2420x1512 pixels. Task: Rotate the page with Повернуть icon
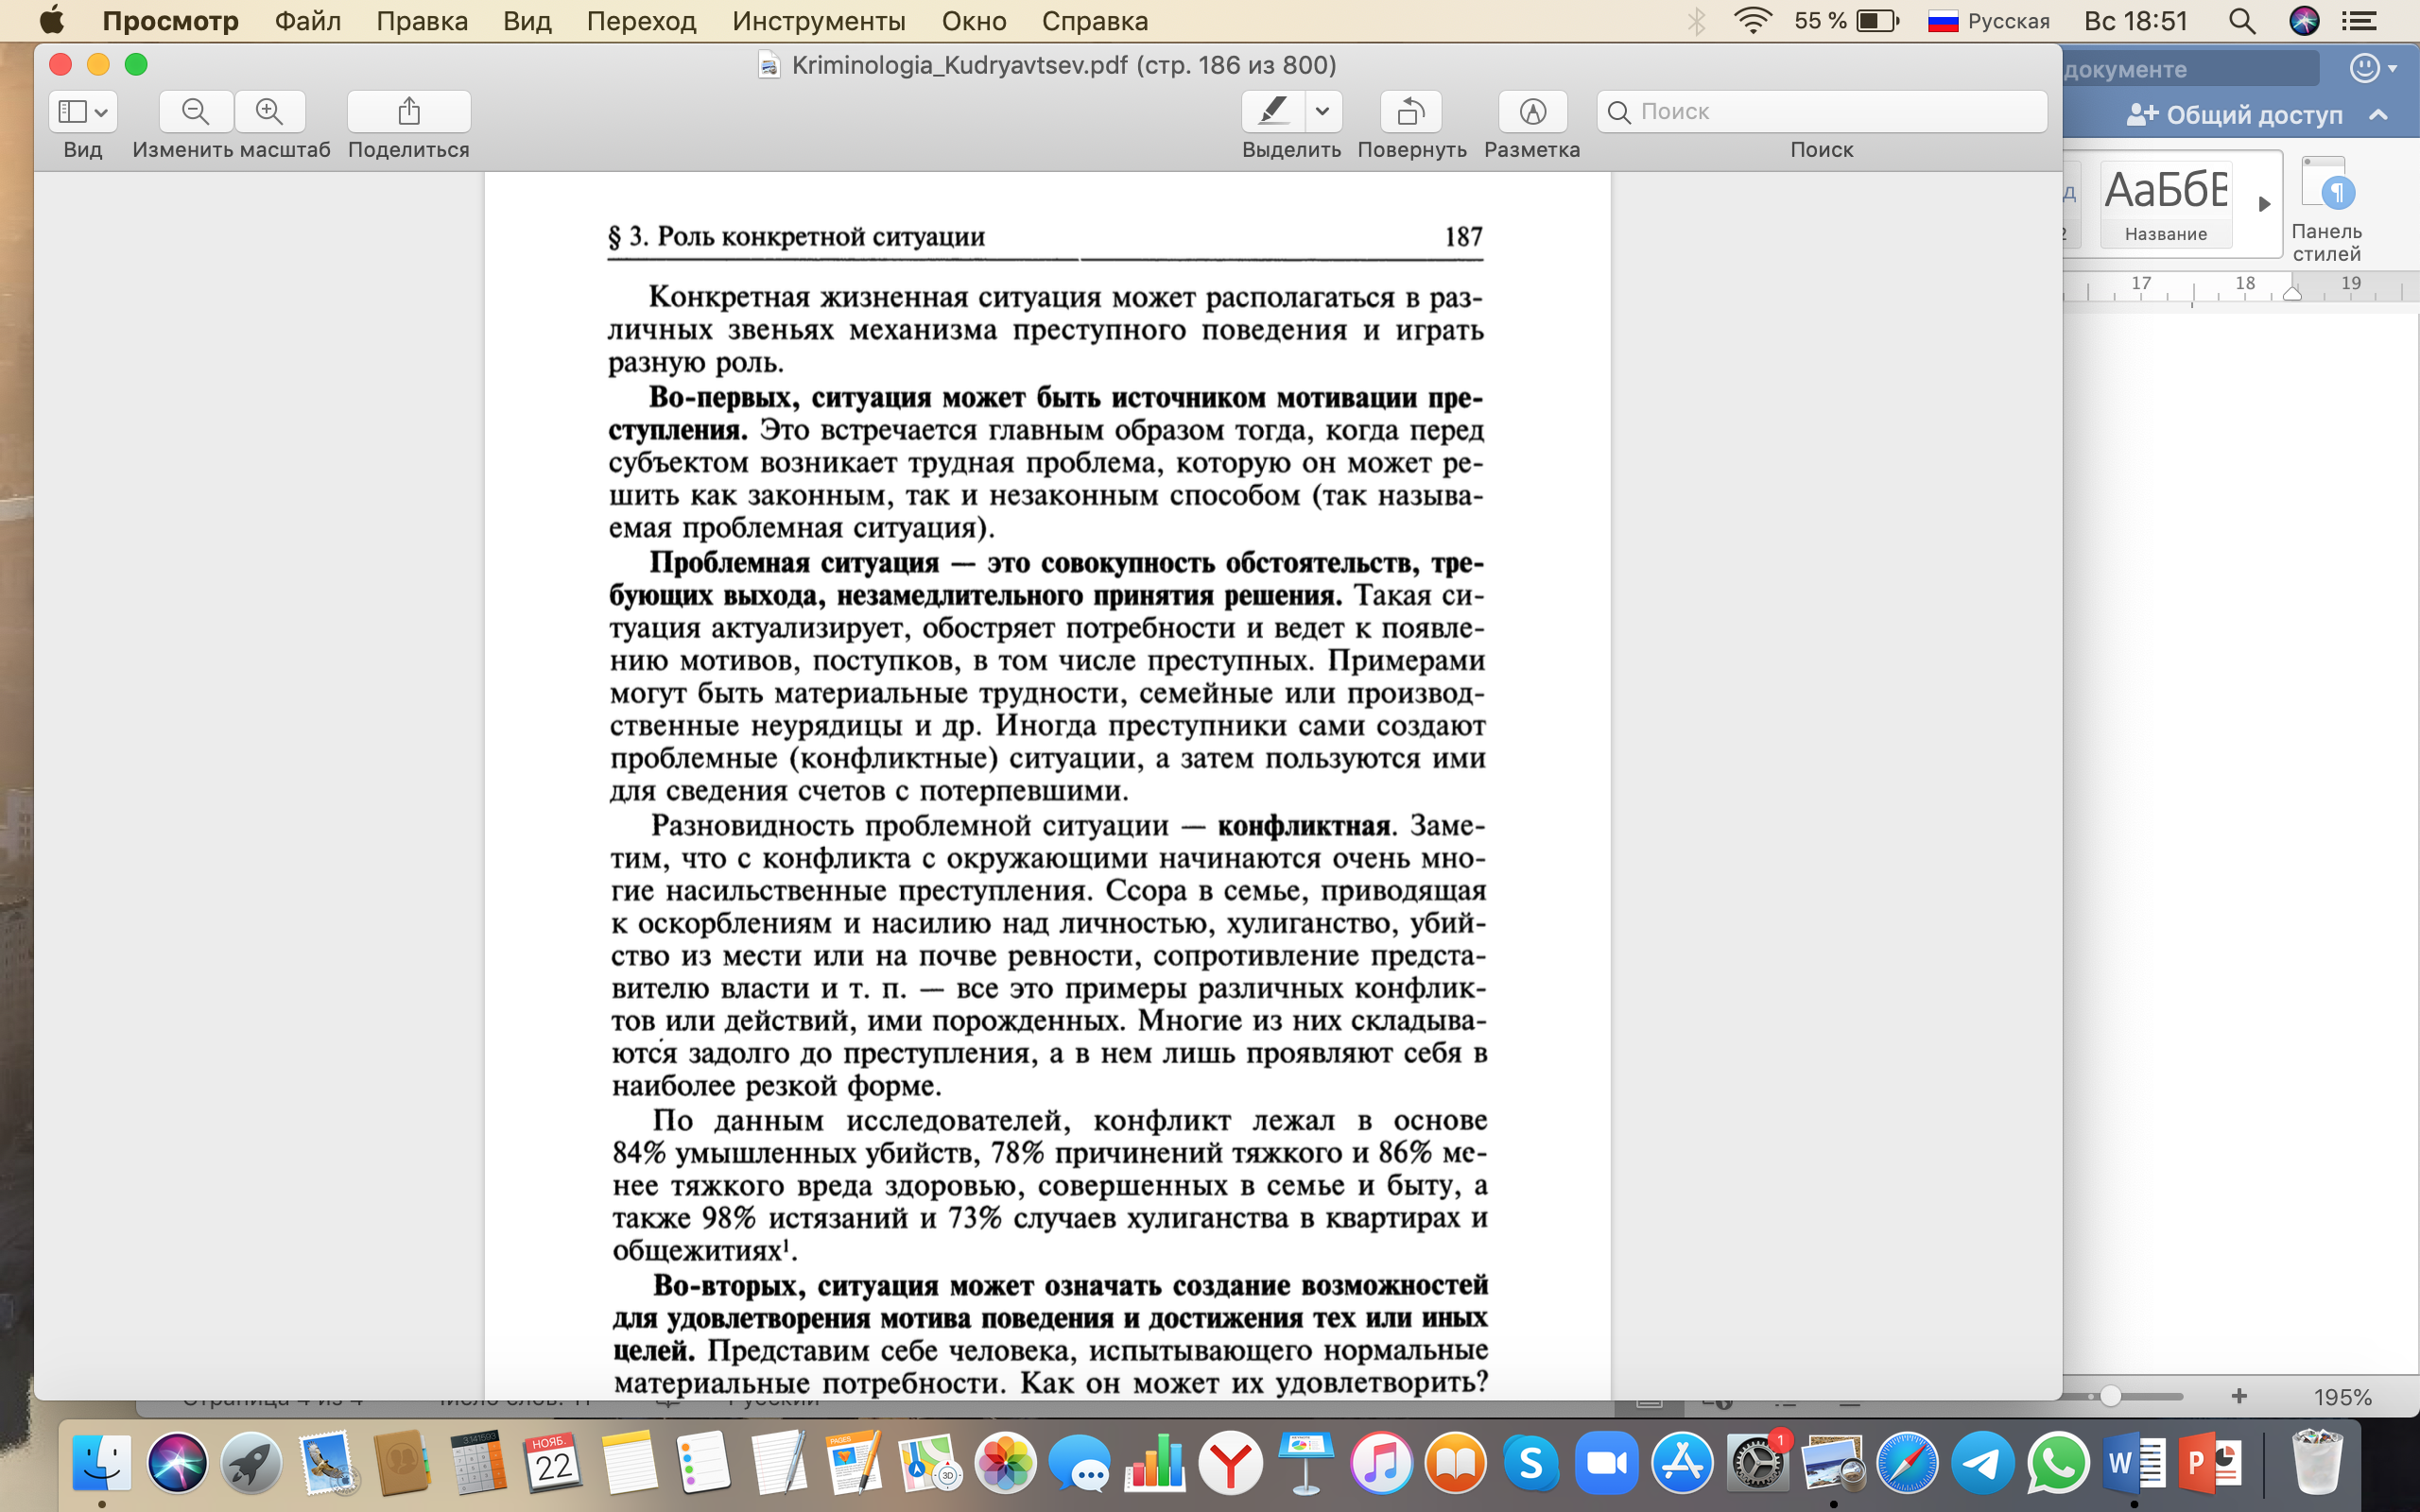tap(1411, 111)
